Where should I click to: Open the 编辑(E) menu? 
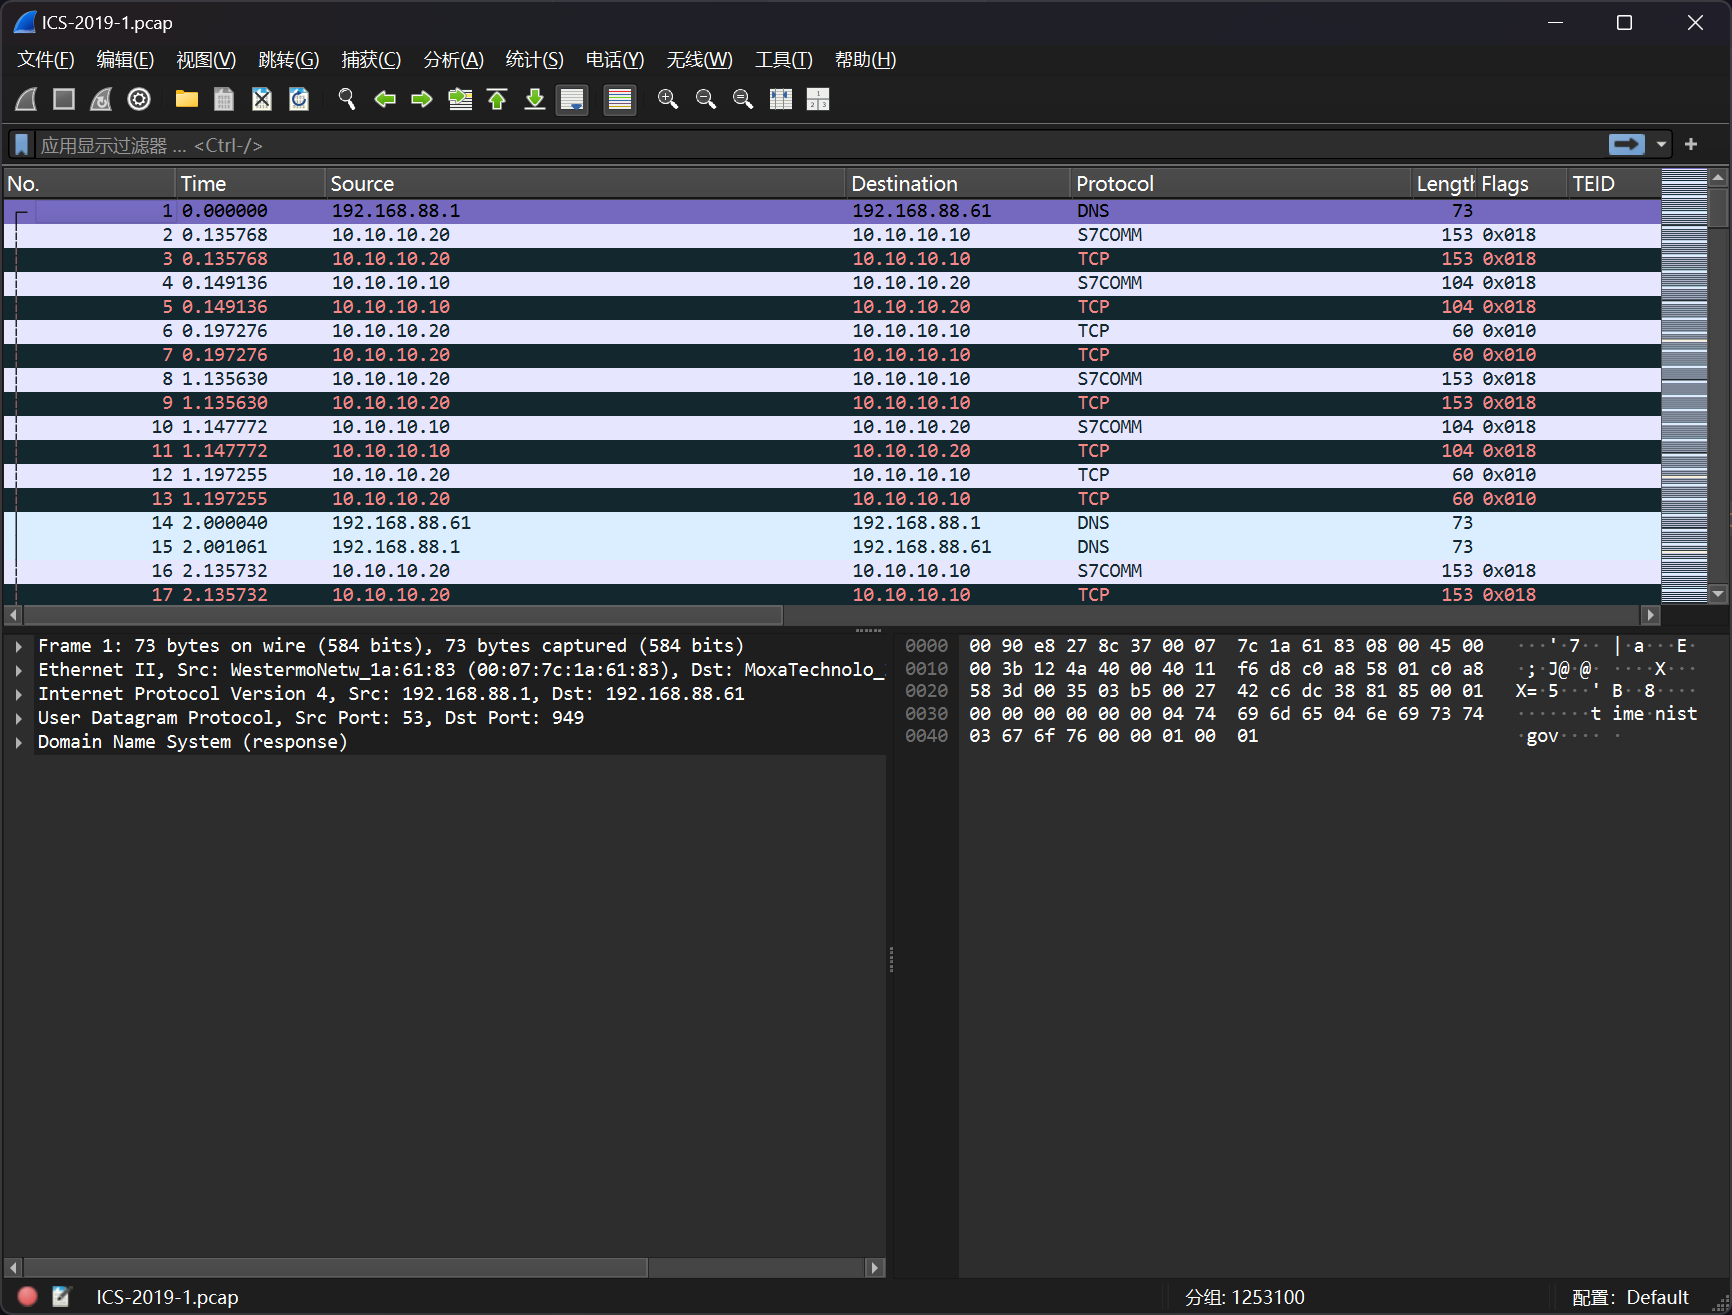pyautogui.click(x=125, y=60)
